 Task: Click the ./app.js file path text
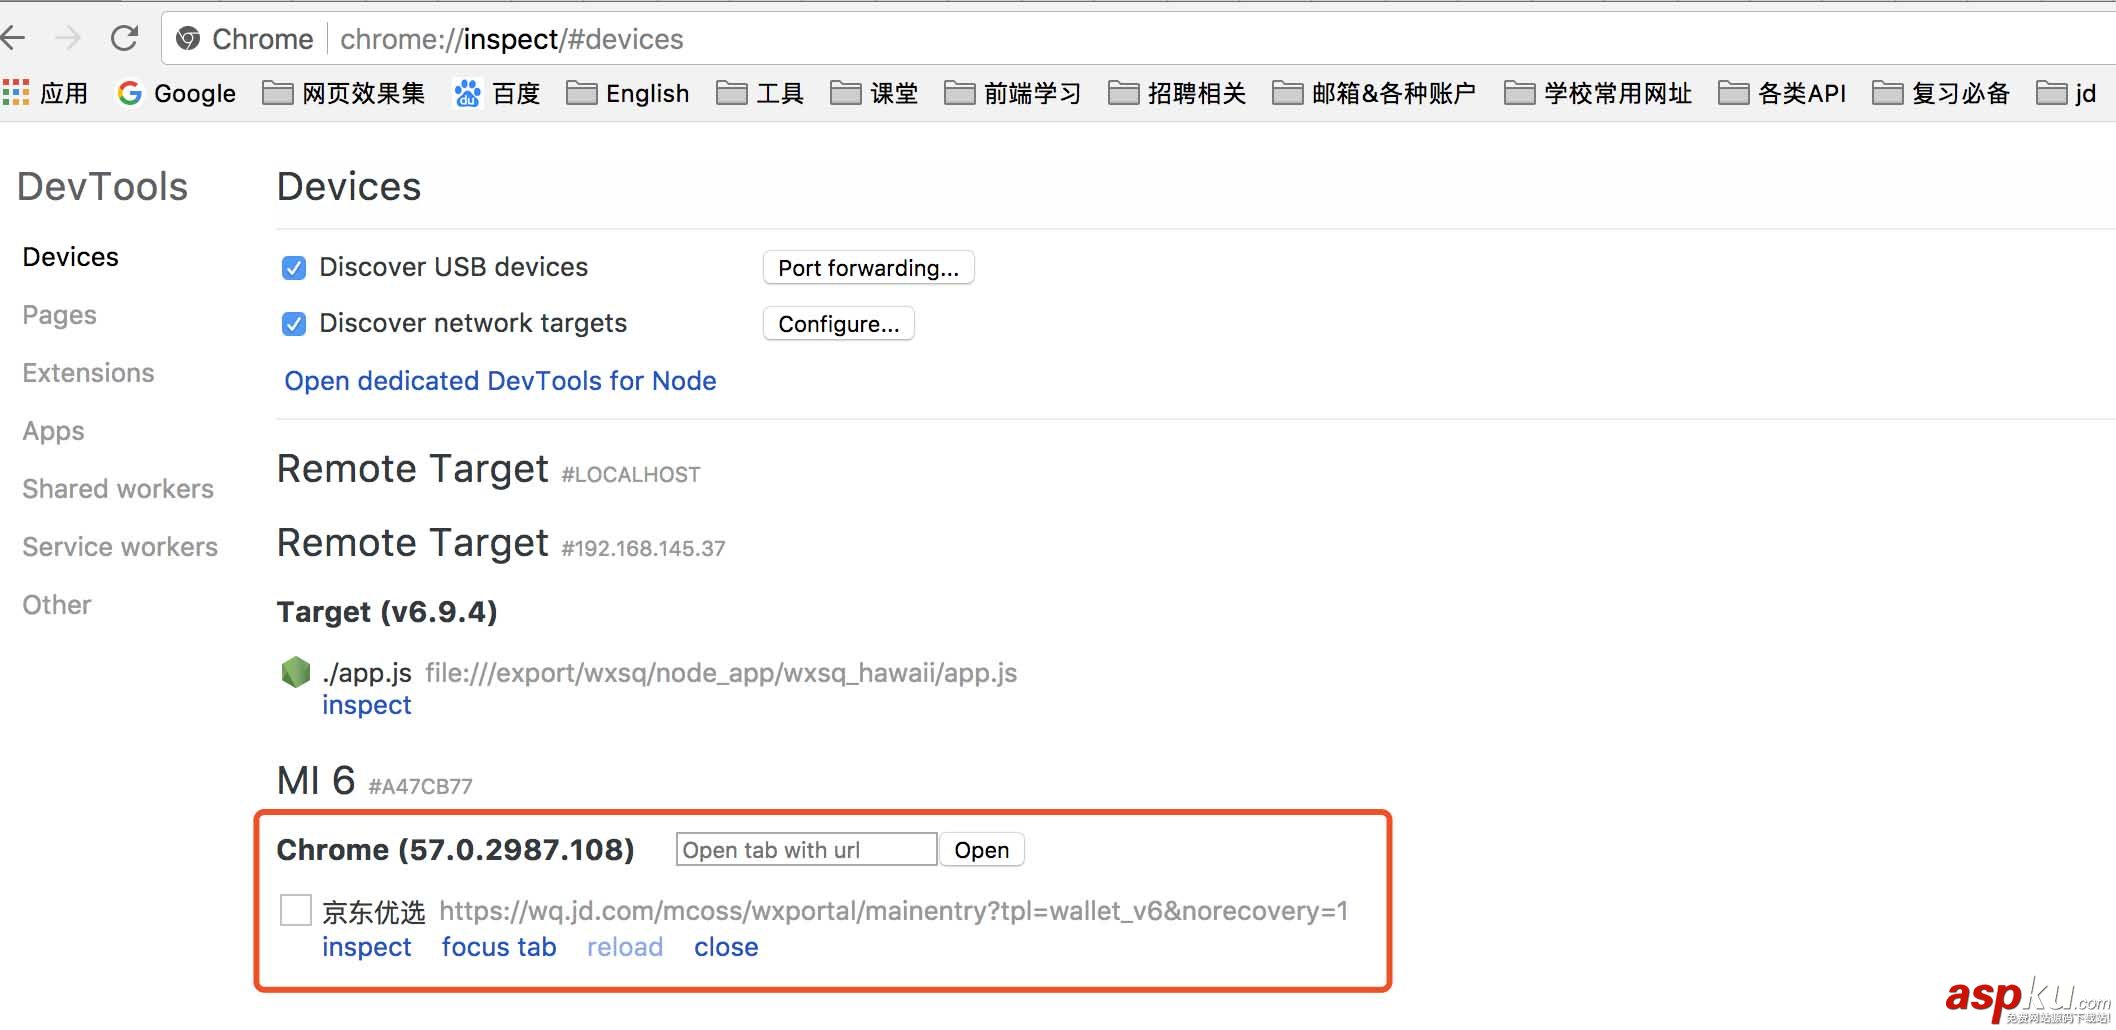721,673
